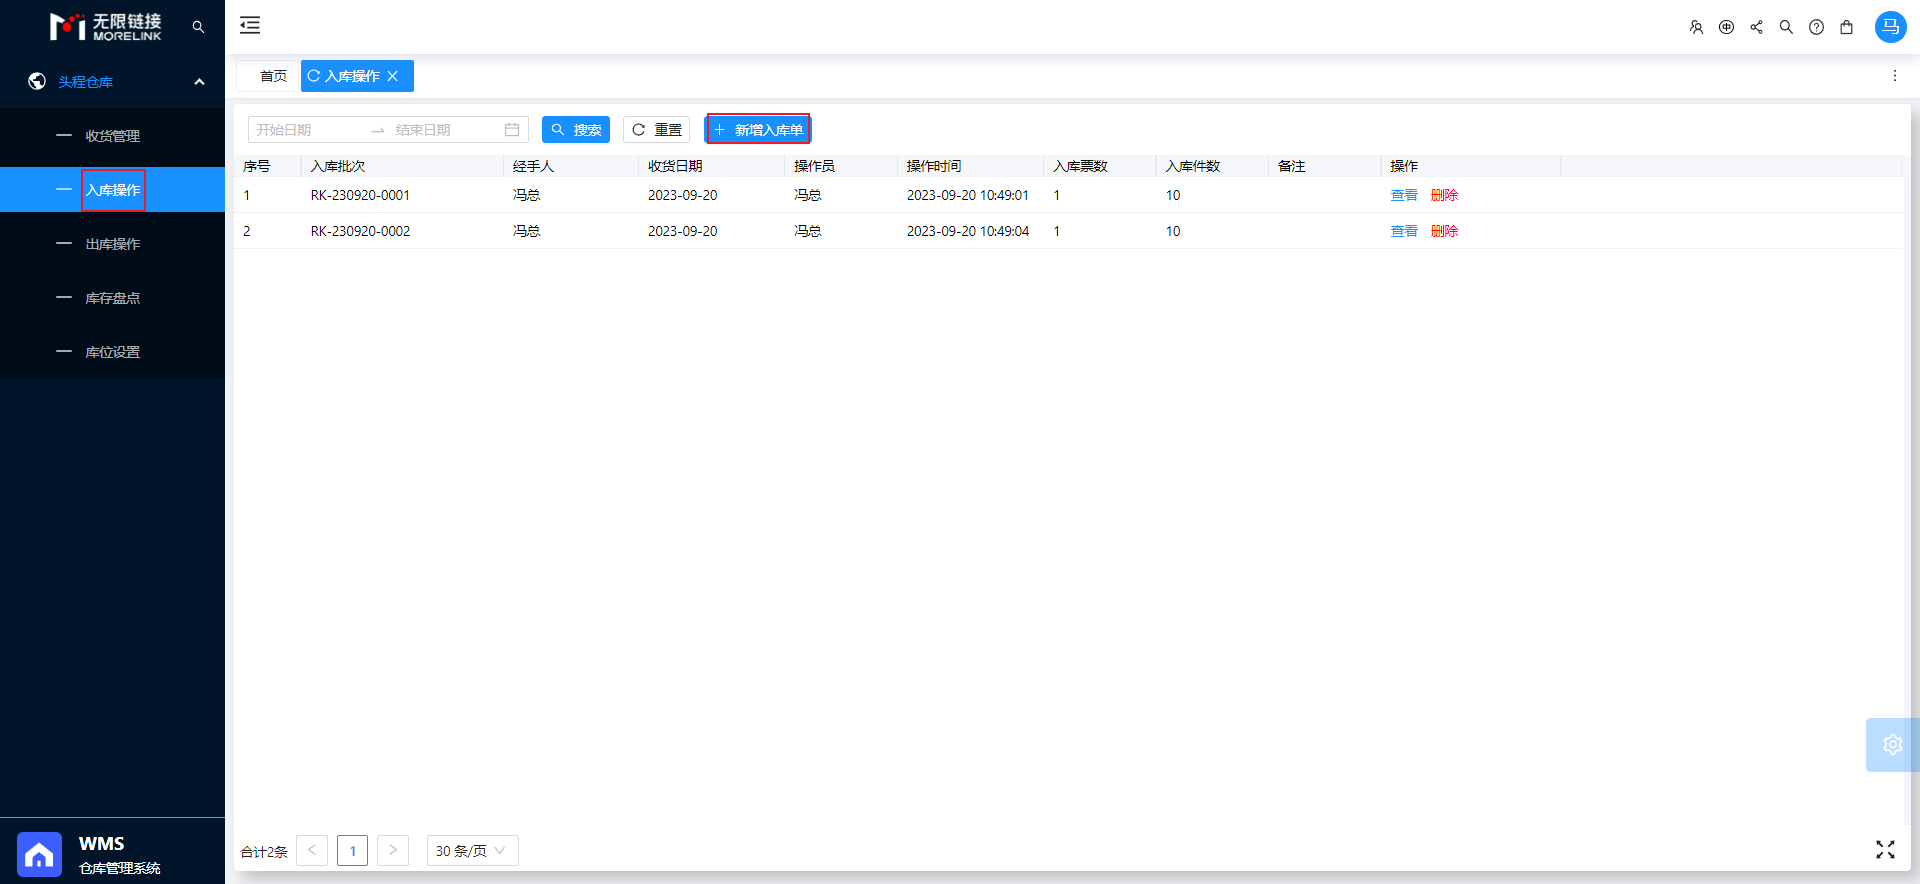Collapse the 头程仓库 menu group
This screenshot has height=884, width=1920.
pyautogui.click(x=199, y=82)
